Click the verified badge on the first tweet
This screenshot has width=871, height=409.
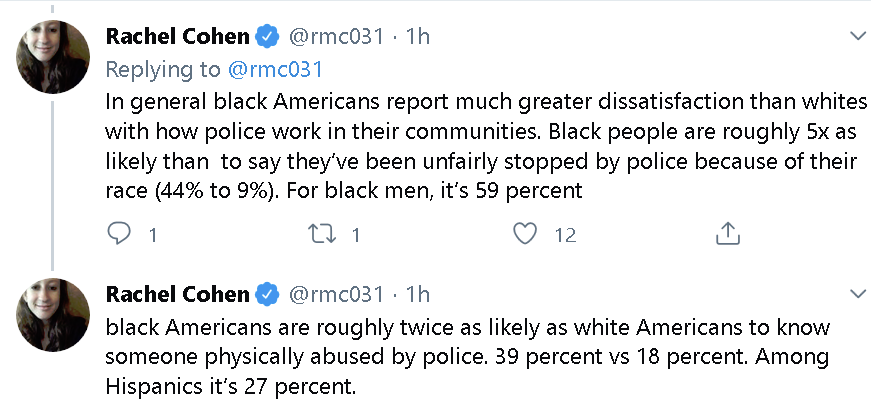tap(267, 37)
